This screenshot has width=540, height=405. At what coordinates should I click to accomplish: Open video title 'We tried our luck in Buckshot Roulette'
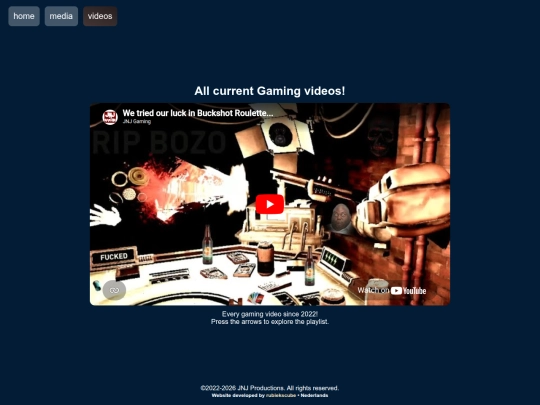198,113
